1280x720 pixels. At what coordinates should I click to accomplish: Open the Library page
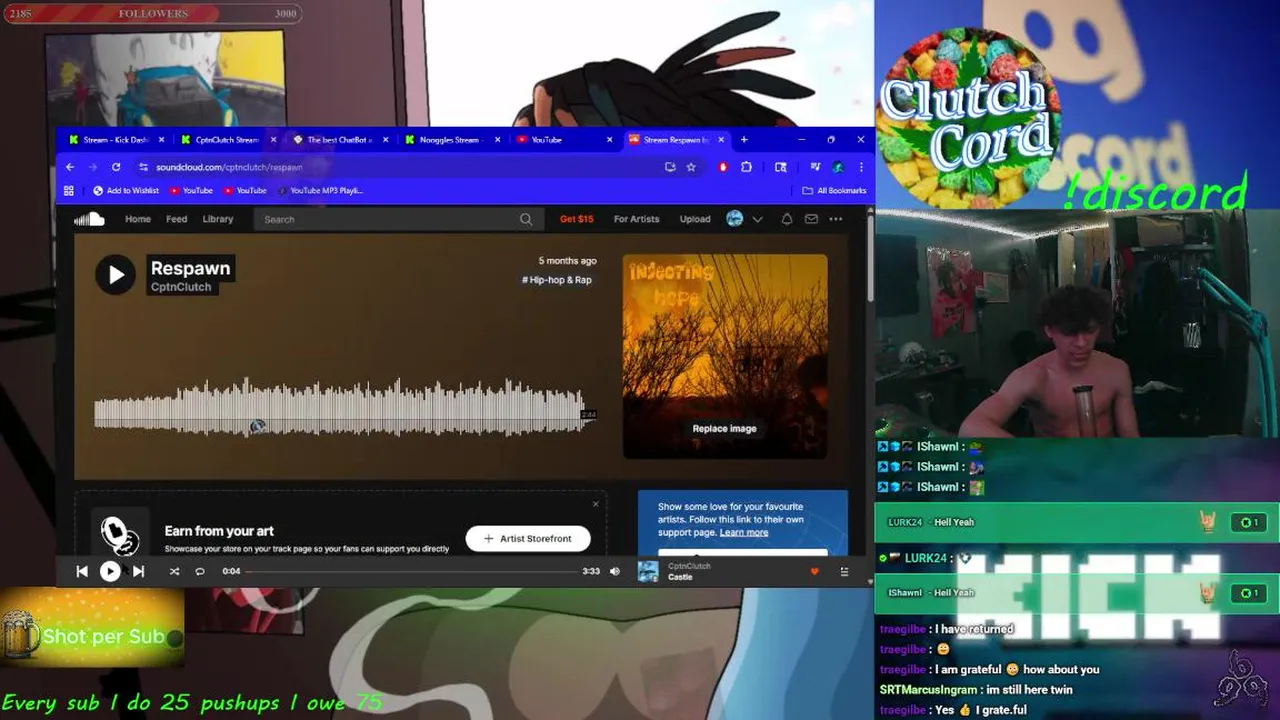217,219
